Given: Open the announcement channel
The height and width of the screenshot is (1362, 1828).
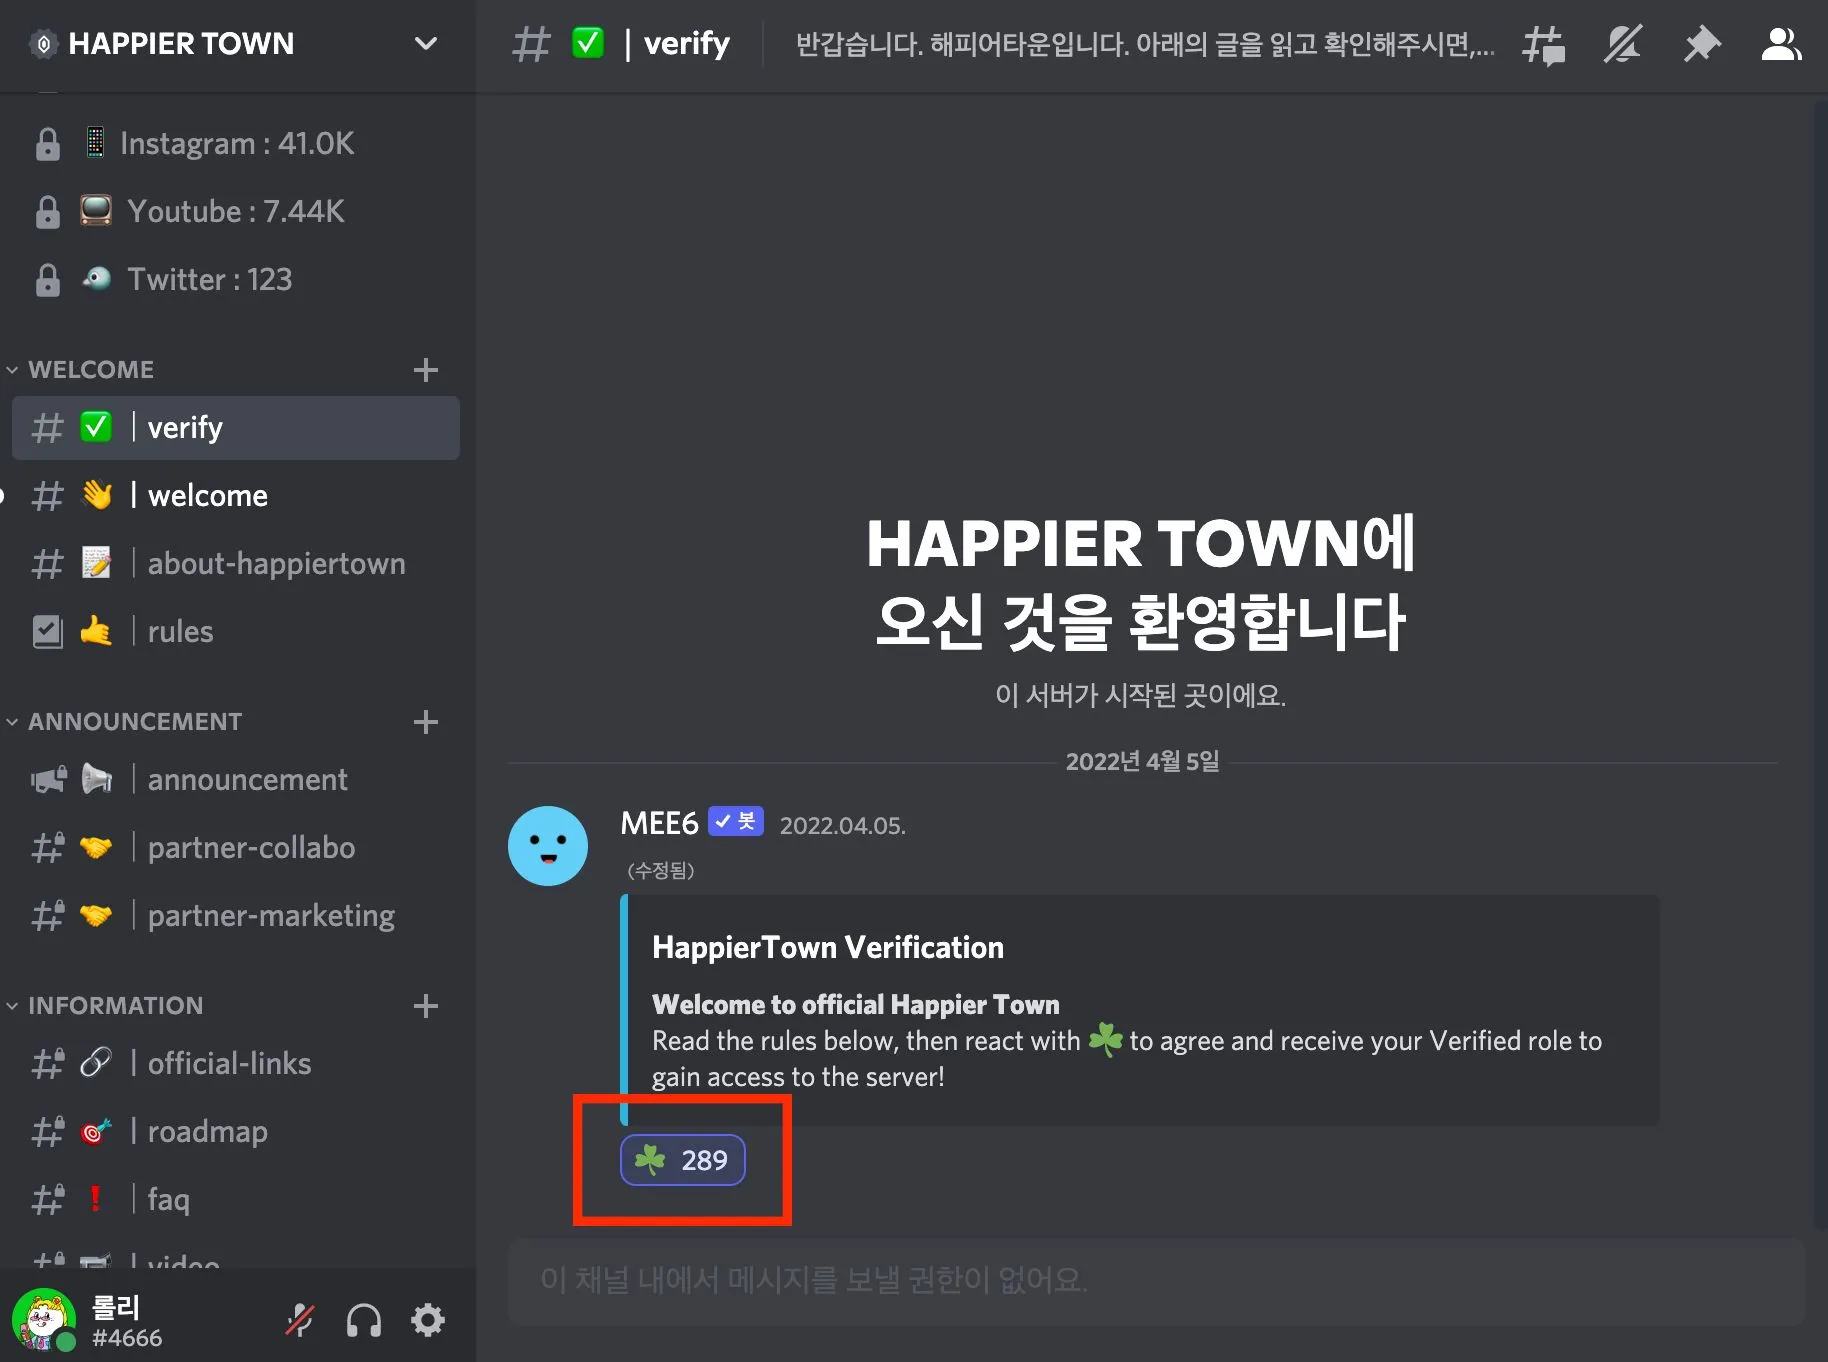Looking at the screenshot, I should [x=236, y=780].
